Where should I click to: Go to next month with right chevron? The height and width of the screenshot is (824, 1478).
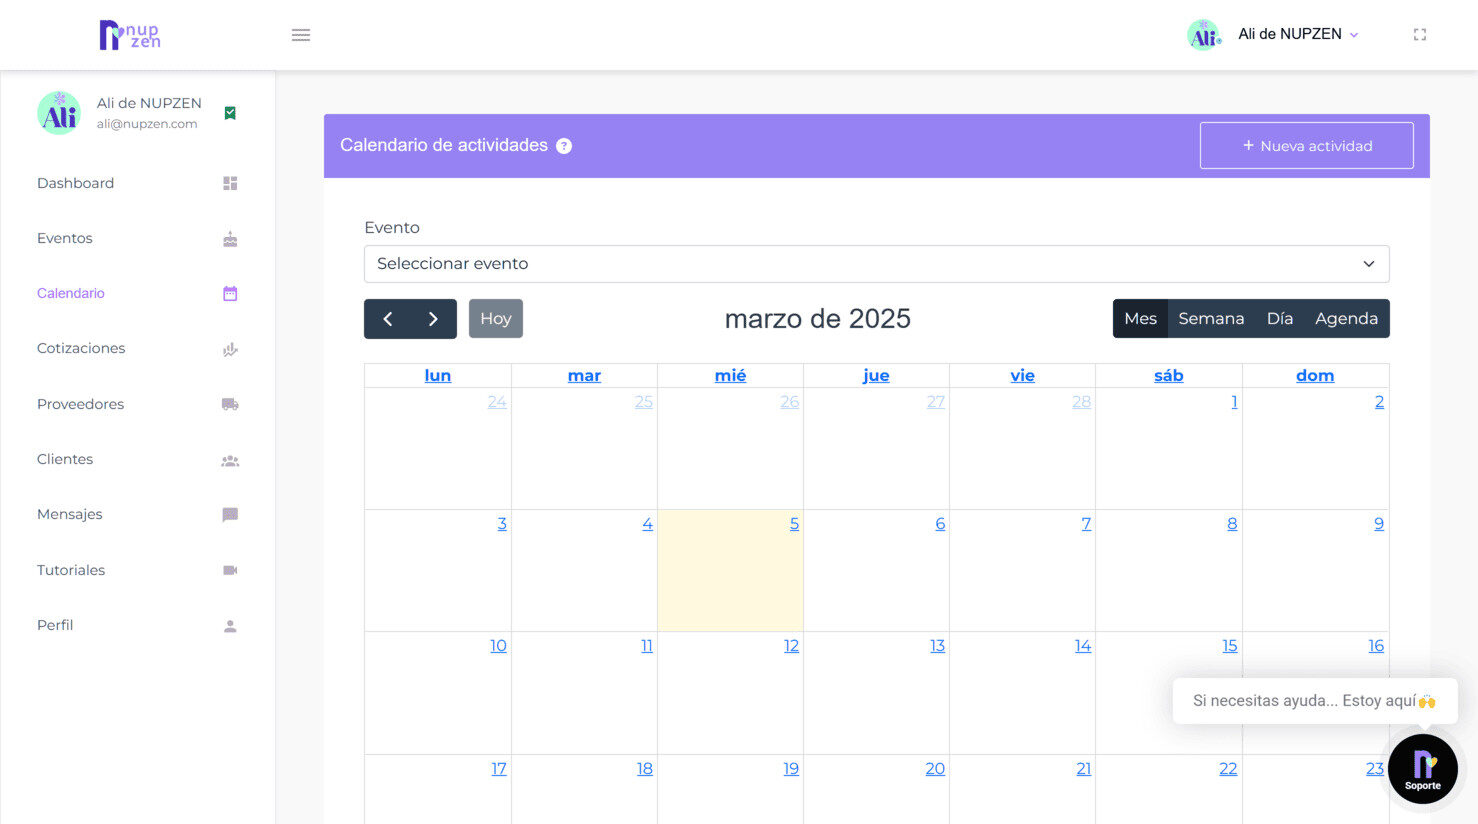click(x=433, y=319)
